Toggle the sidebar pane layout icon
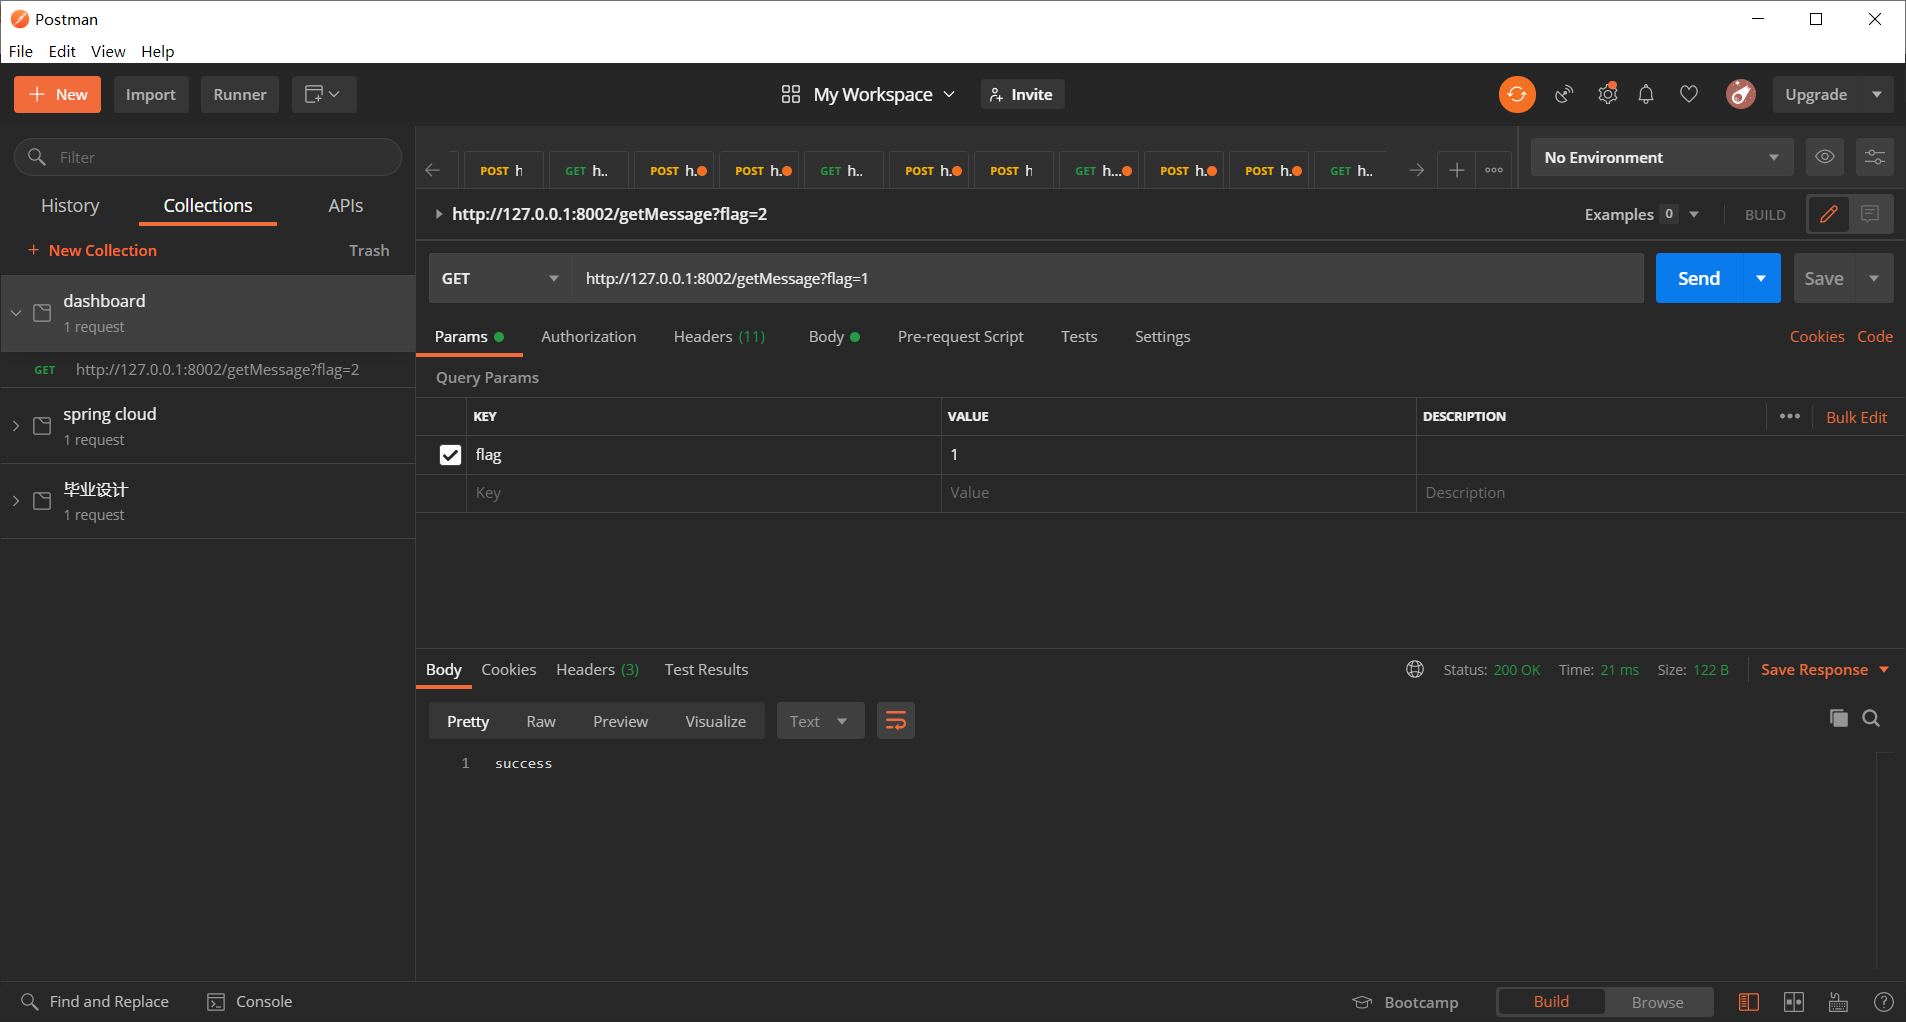Screen dimensions: 1906x1022 pos(1749,1002)
